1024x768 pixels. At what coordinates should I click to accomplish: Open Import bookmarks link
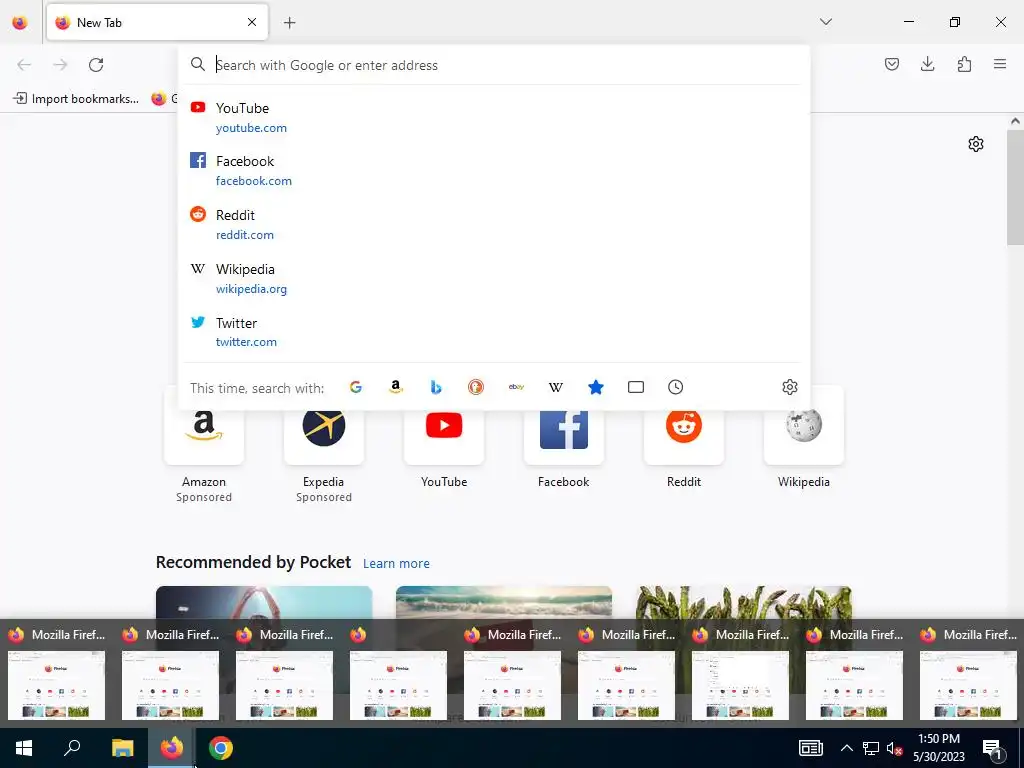76,99
